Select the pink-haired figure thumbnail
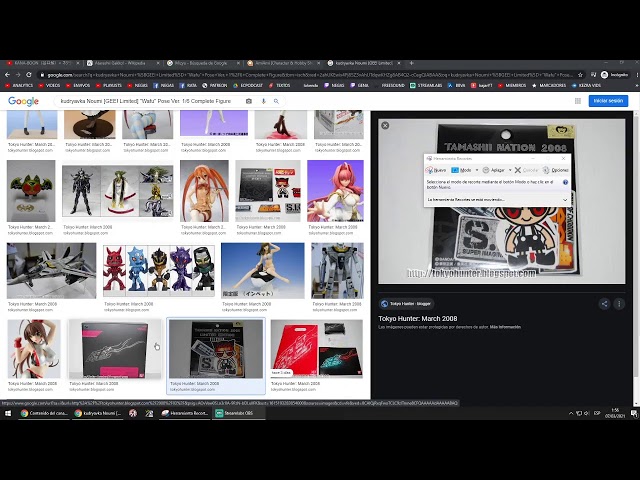This screenshot has height=480, width=640. (x=335, y=191)
